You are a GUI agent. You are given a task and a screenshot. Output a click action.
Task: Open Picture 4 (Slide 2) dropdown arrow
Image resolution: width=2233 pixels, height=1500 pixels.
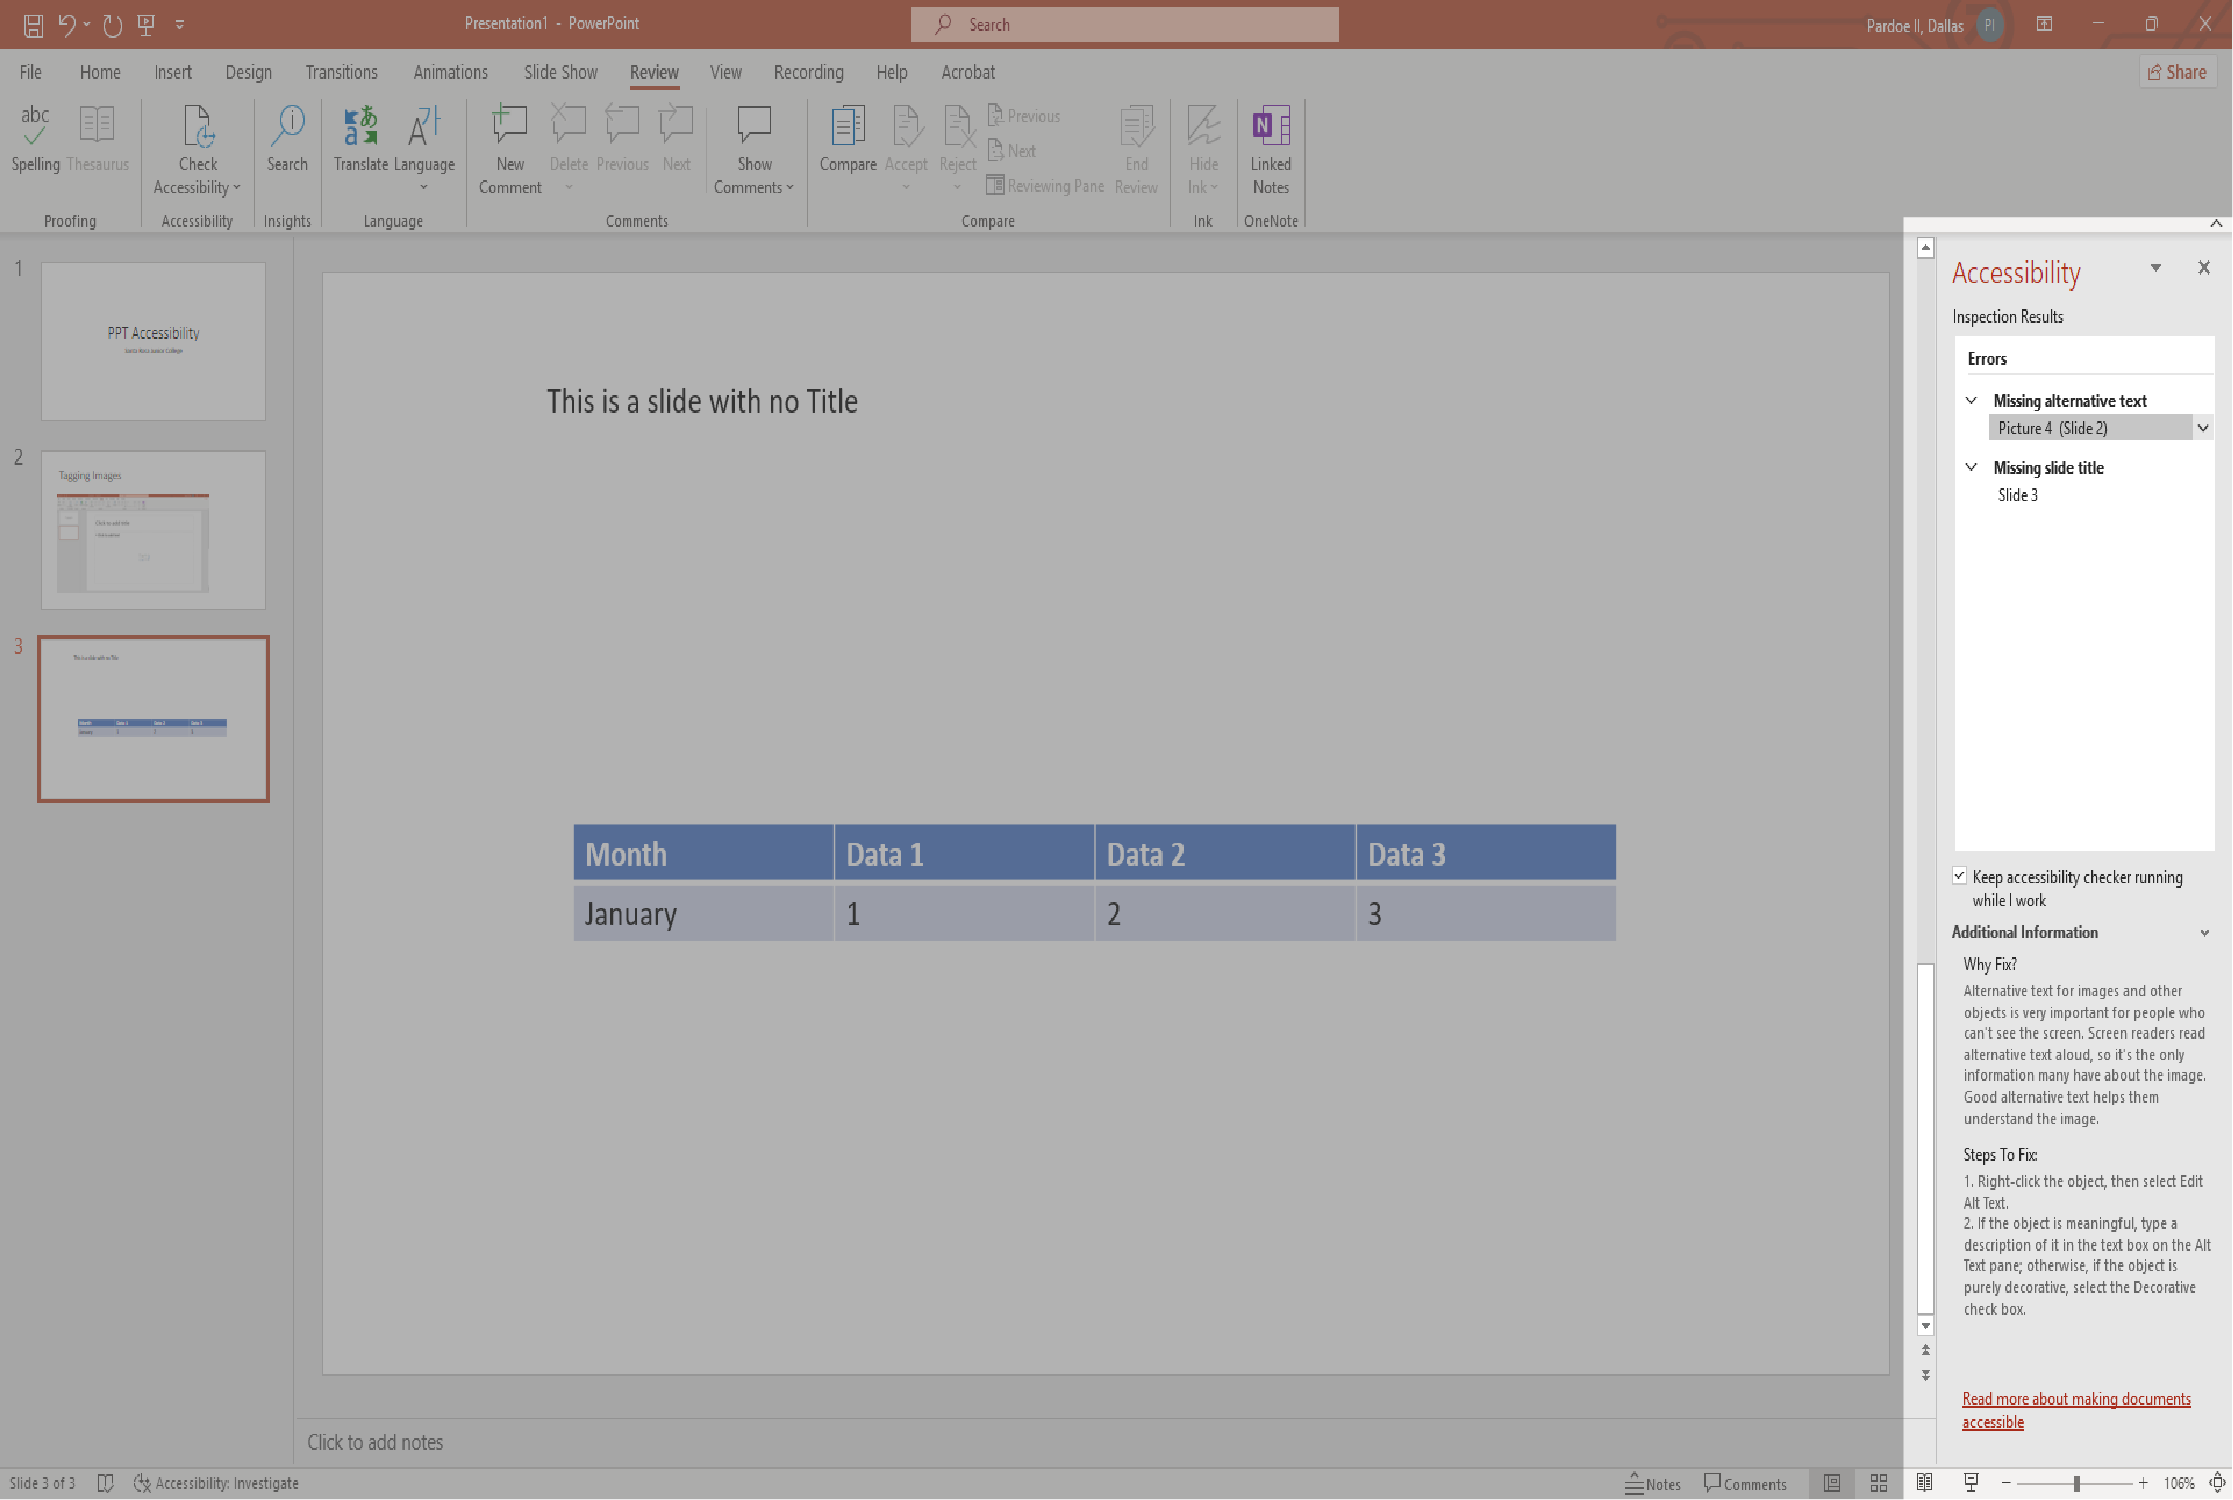click(x=2202, y=428)
